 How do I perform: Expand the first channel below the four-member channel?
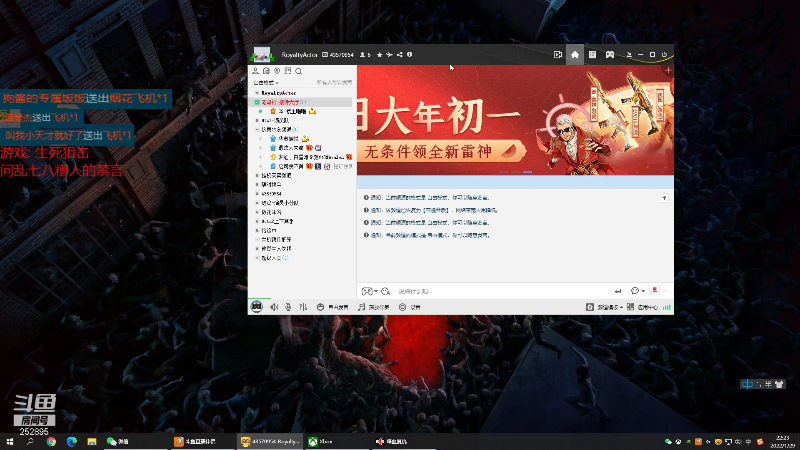click(x=257, y=176)
